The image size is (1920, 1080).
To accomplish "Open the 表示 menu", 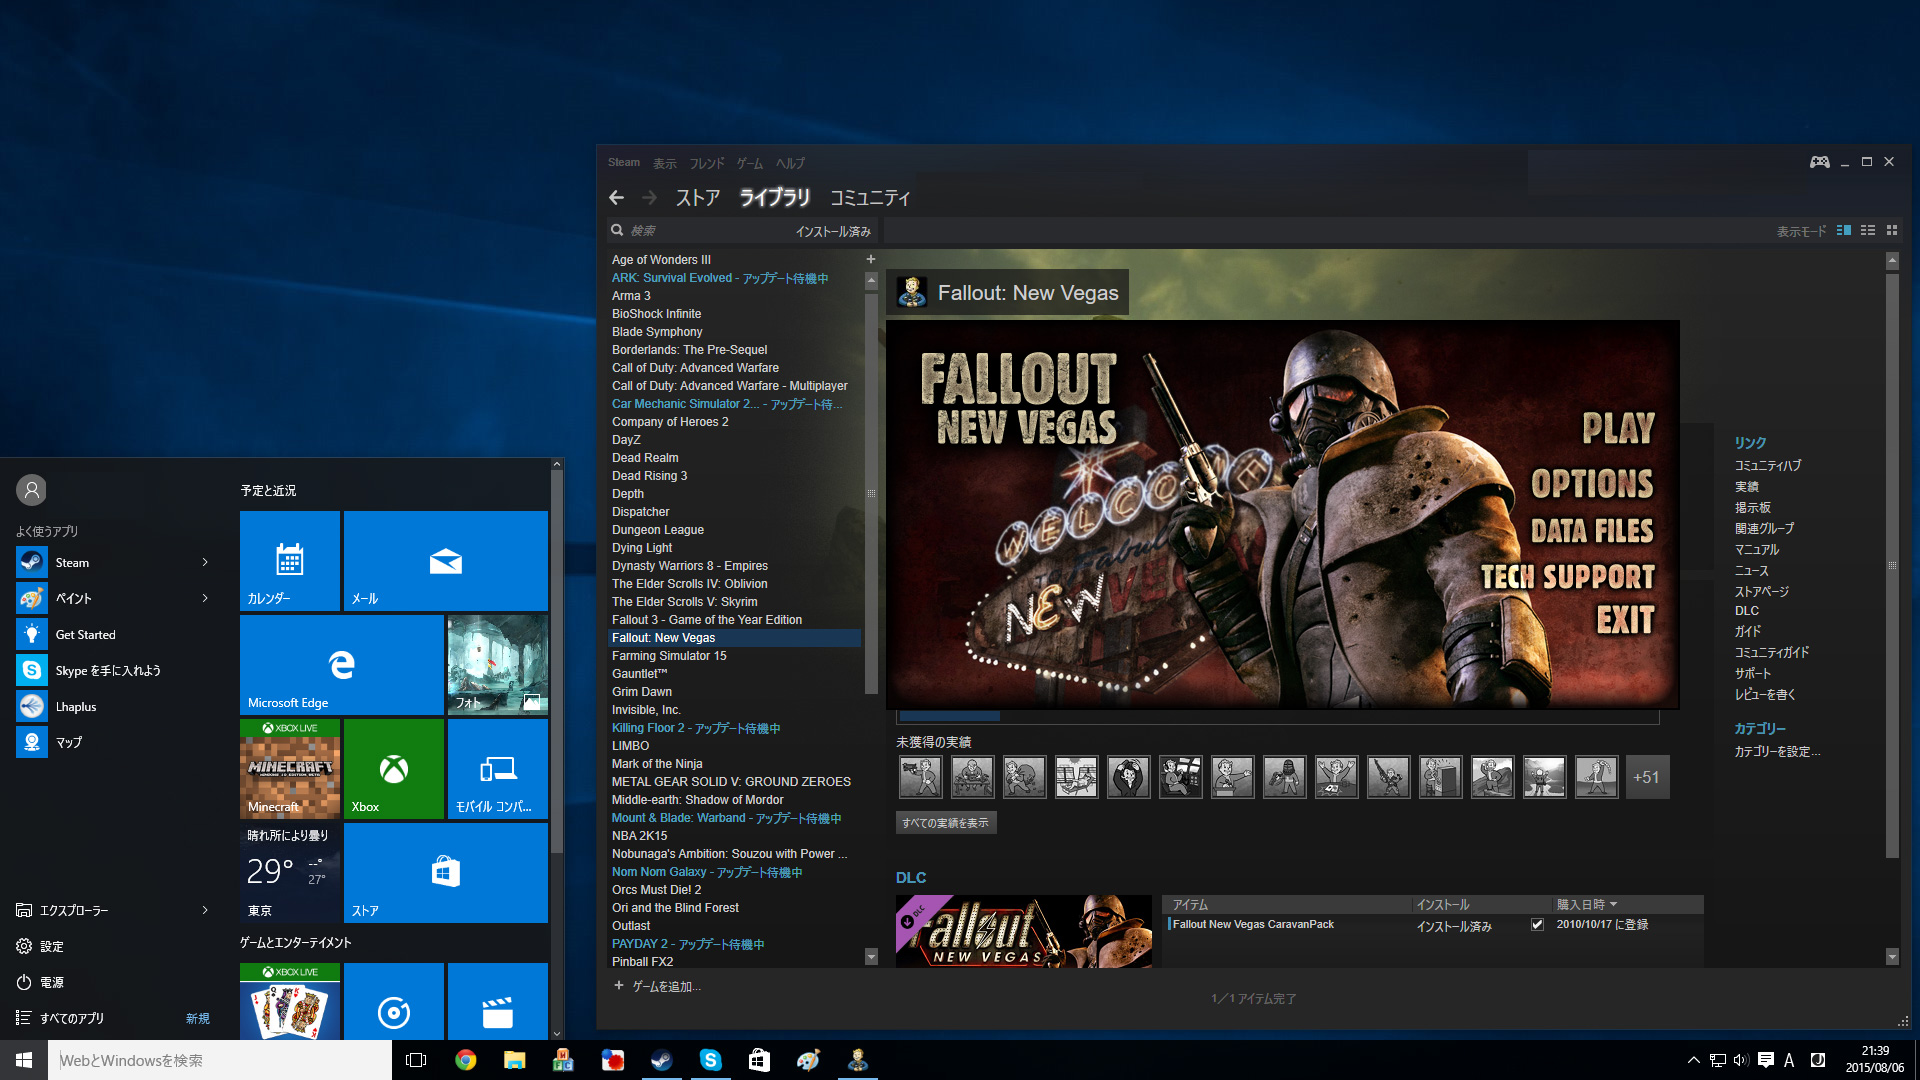I will click(x=665, y=163).
